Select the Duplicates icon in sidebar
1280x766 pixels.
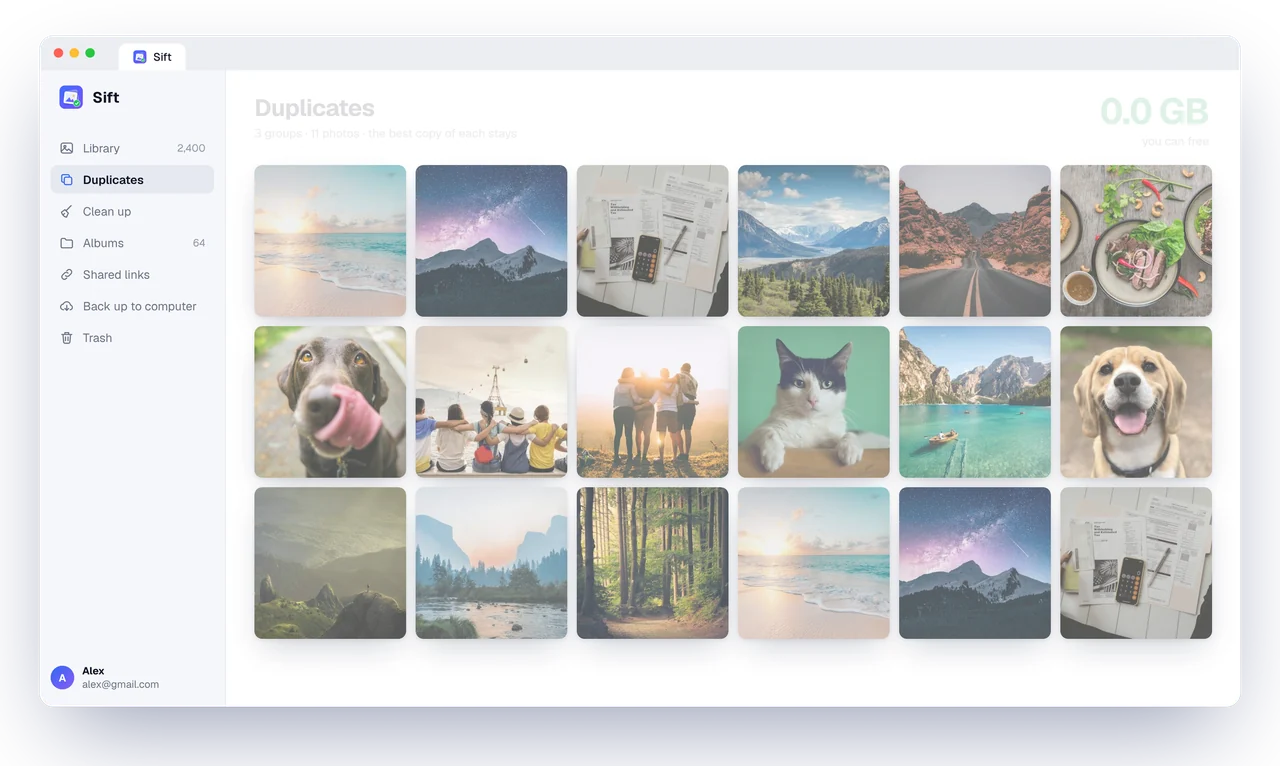[67, 180]
